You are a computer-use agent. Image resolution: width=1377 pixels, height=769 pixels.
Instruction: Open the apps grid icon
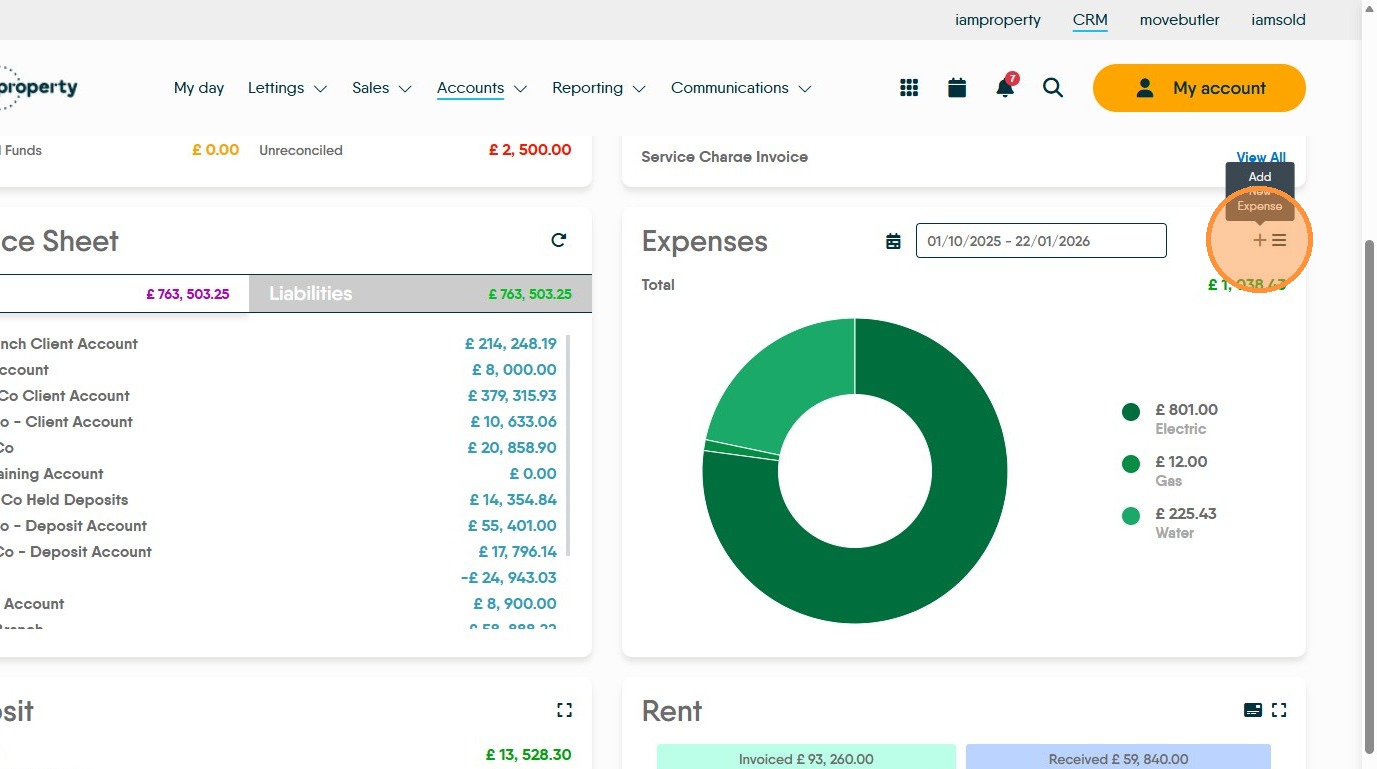coord(909,88)
